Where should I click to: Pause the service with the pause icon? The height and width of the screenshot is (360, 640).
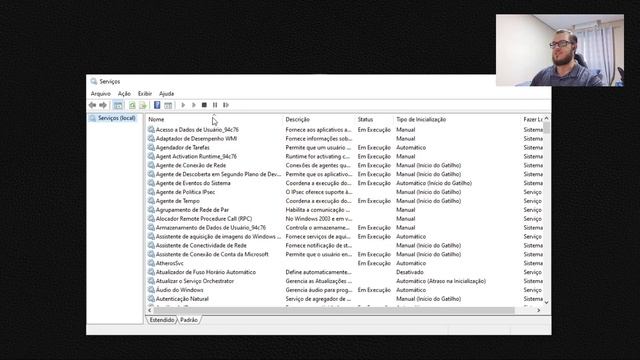point(215,105)
